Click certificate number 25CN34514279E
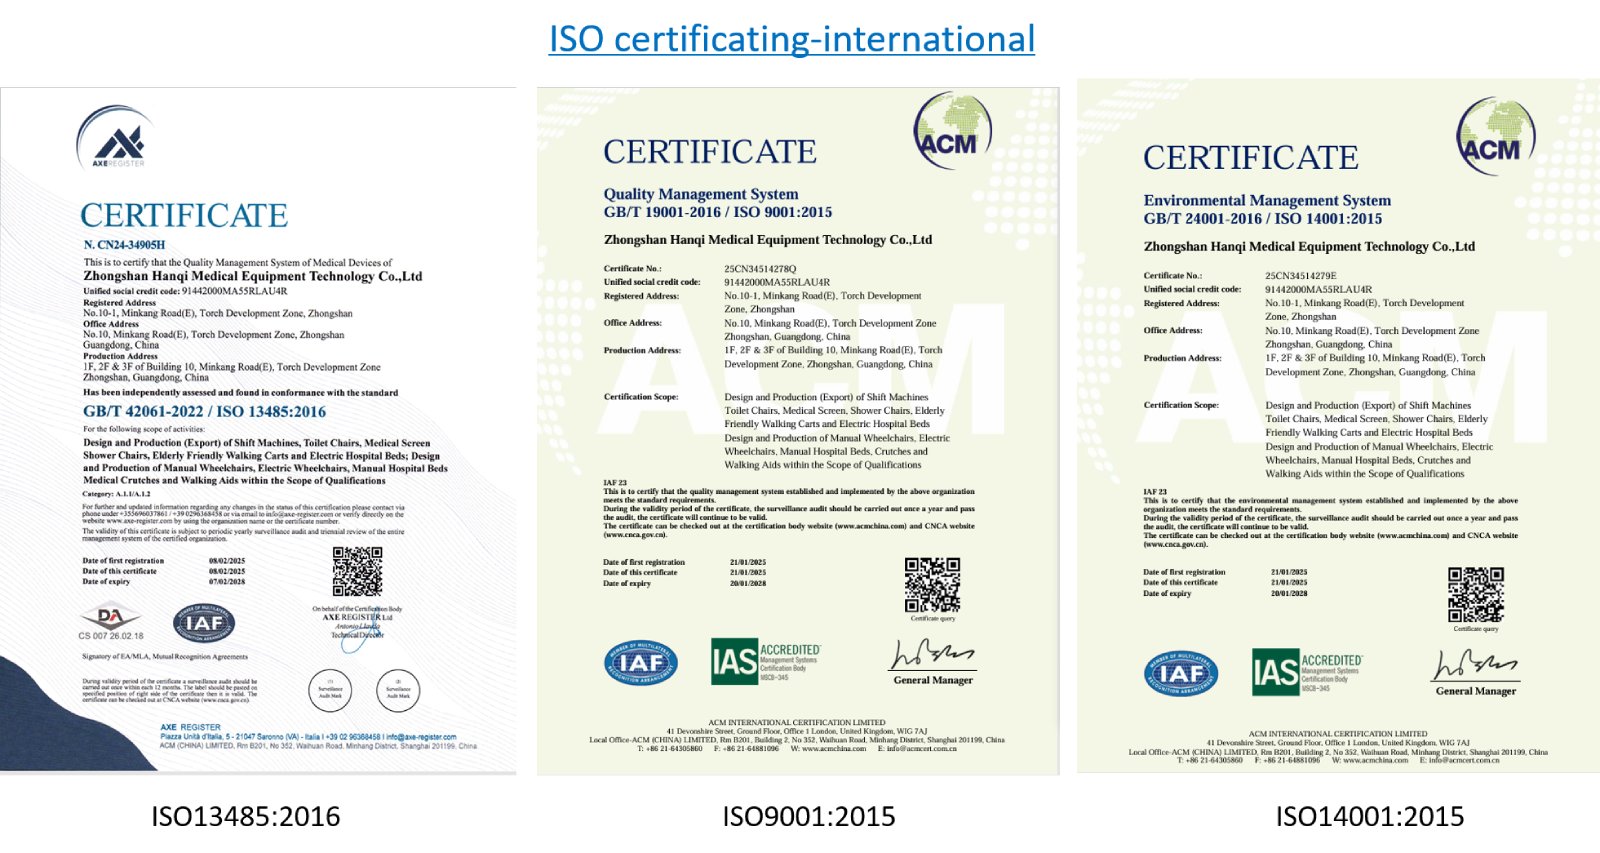This screenshot has height=853, width=1600. [x=1301, y=276]
